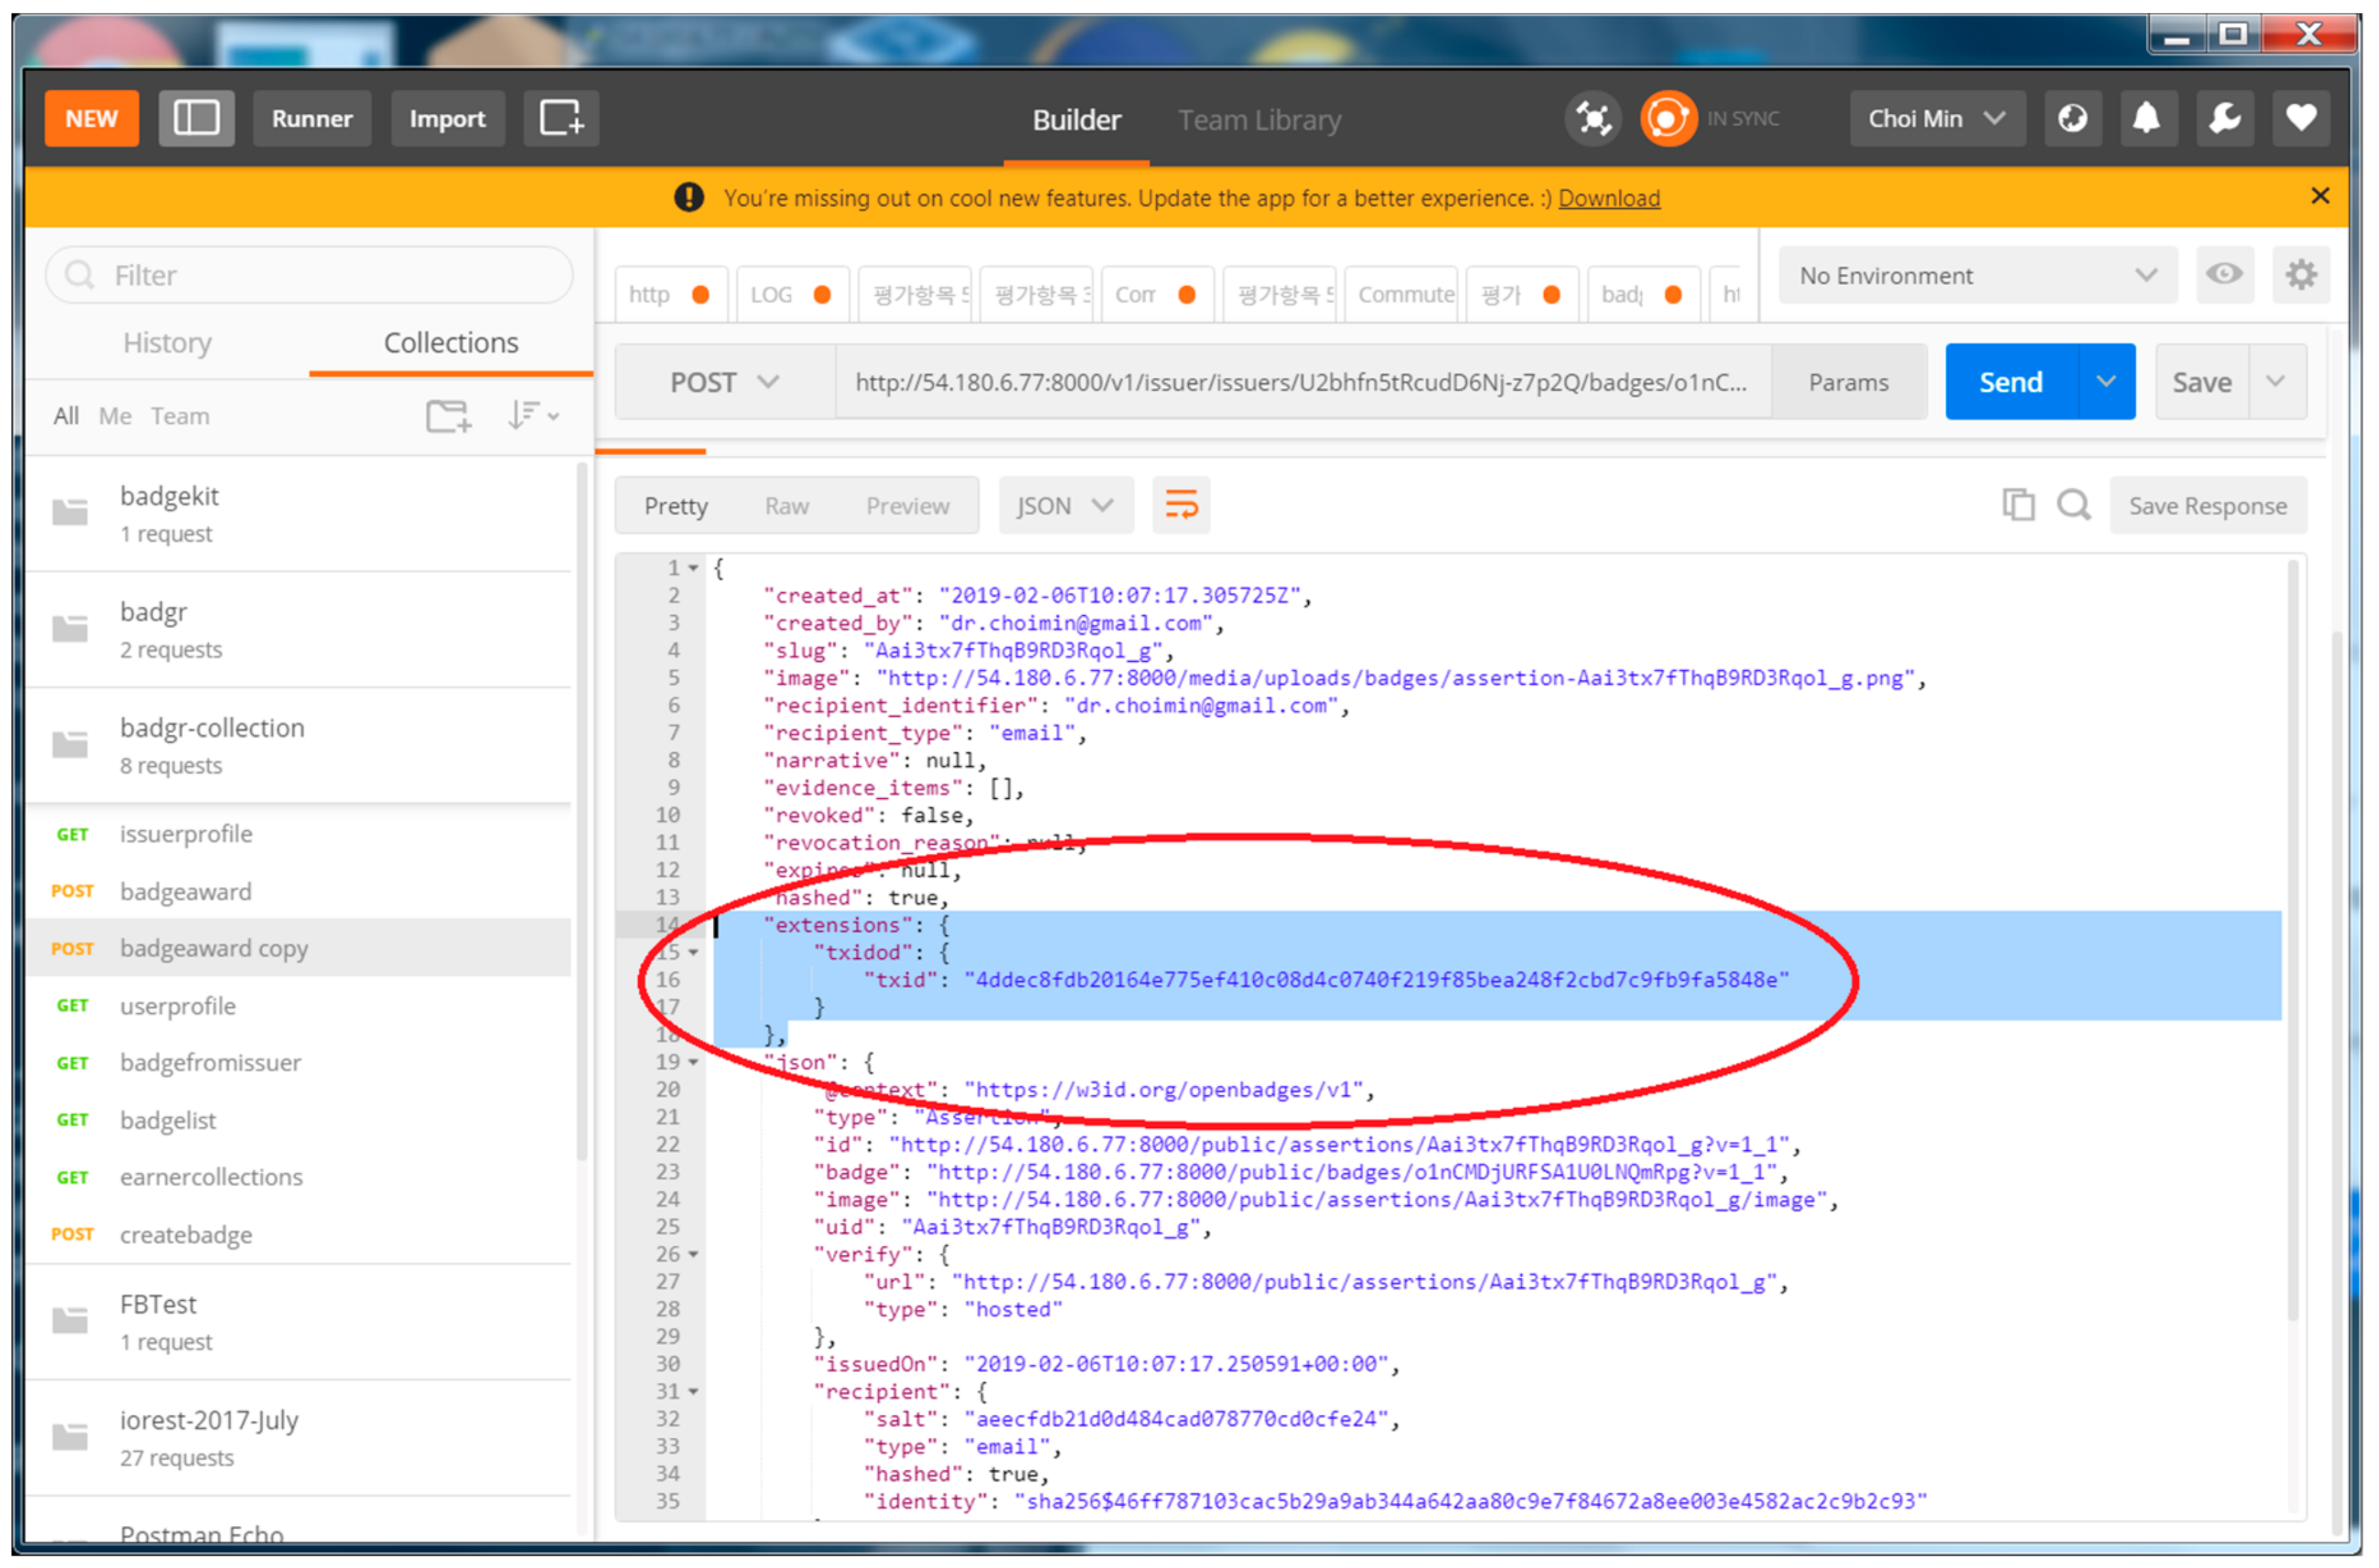The image size is (2379, 1568).
Task: Toggle the sidebar layout icon
Action: pyautogui.click(x=196, y=119)
